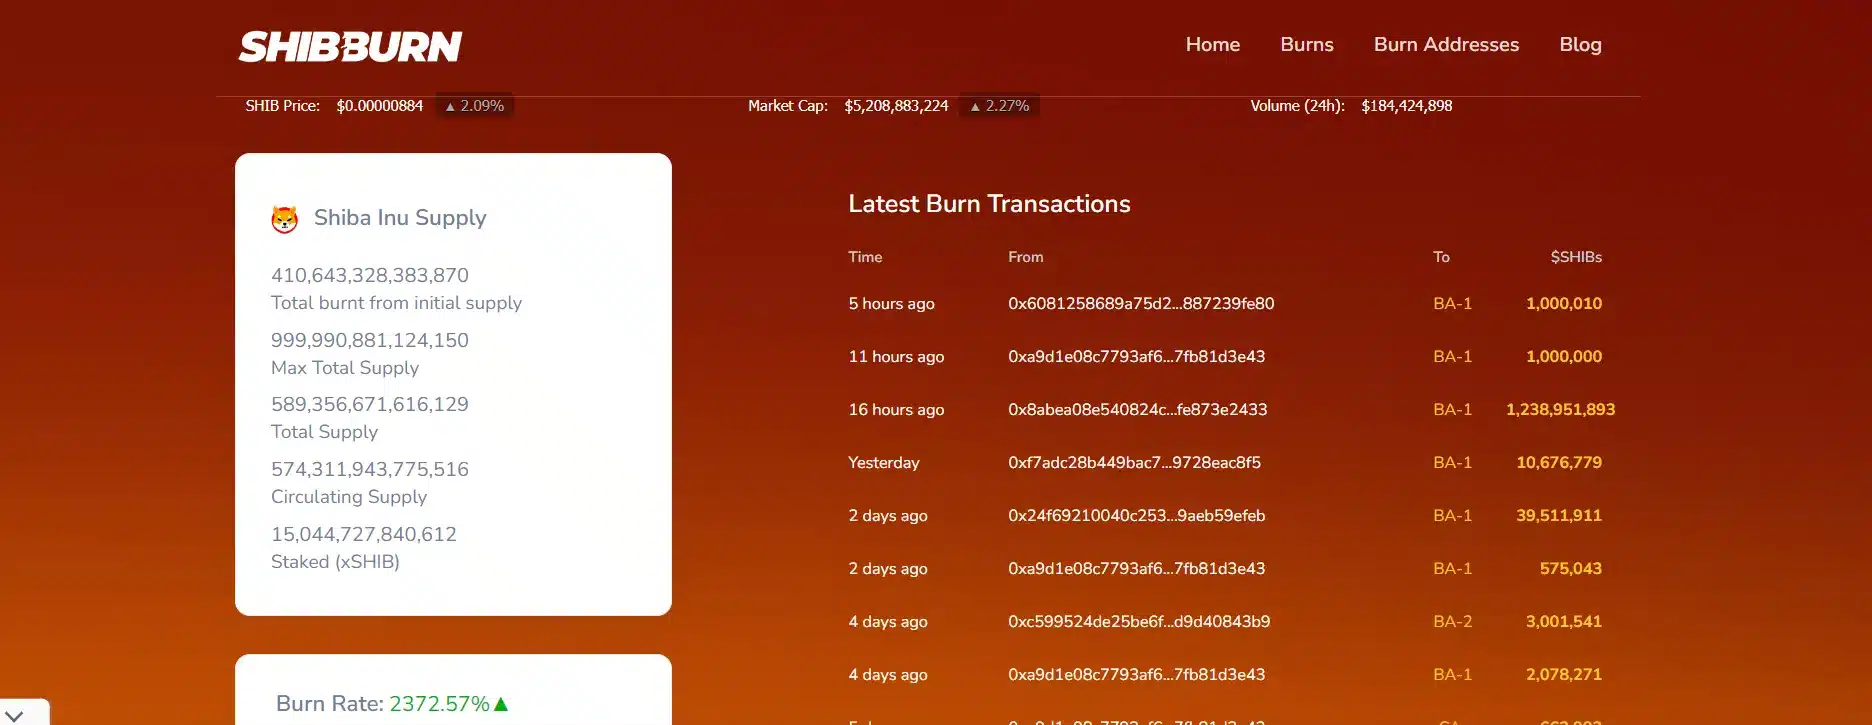Select the max total supply 999,990,881,124,150
The width and height of the screenshot is (1872, 725).
click(370, 340)
